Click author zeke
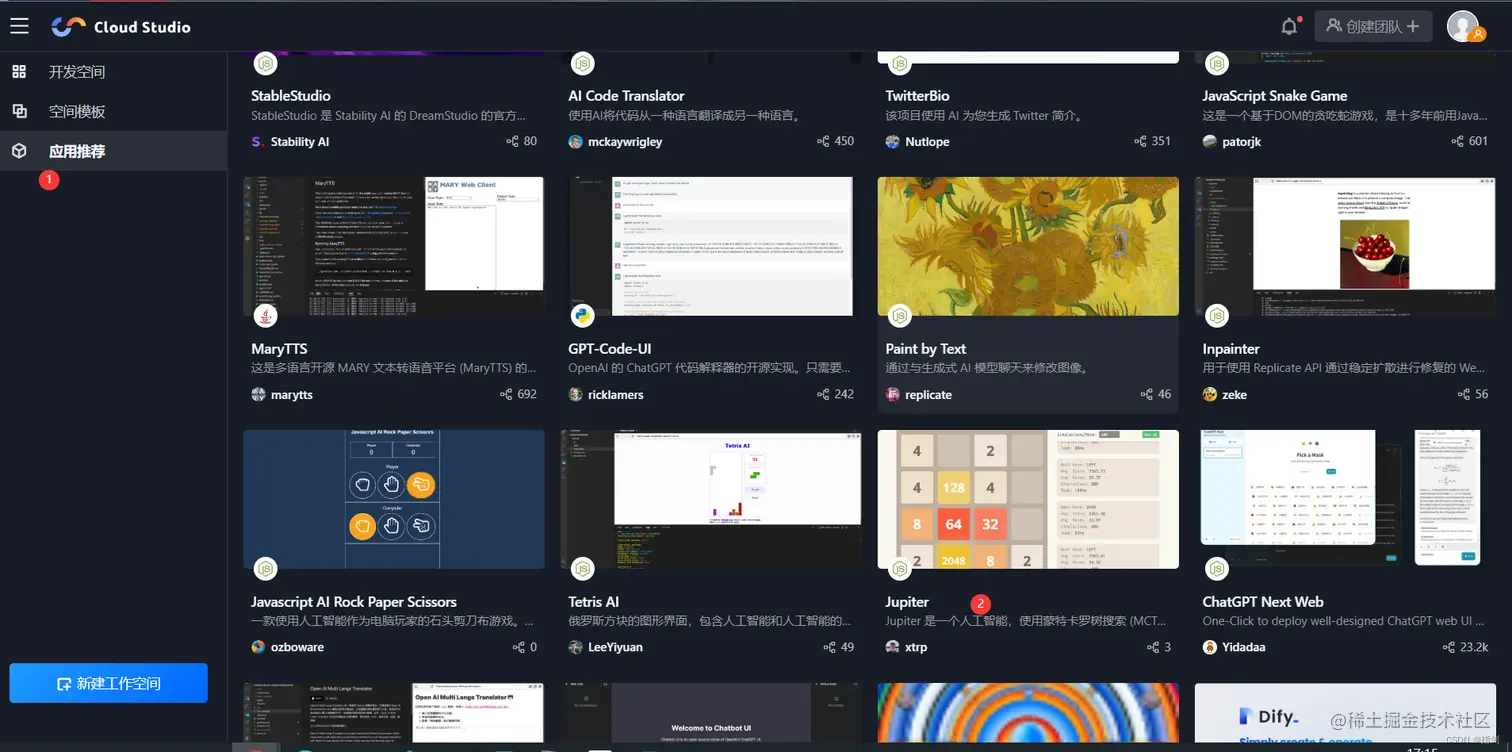 click(1234, 395)
